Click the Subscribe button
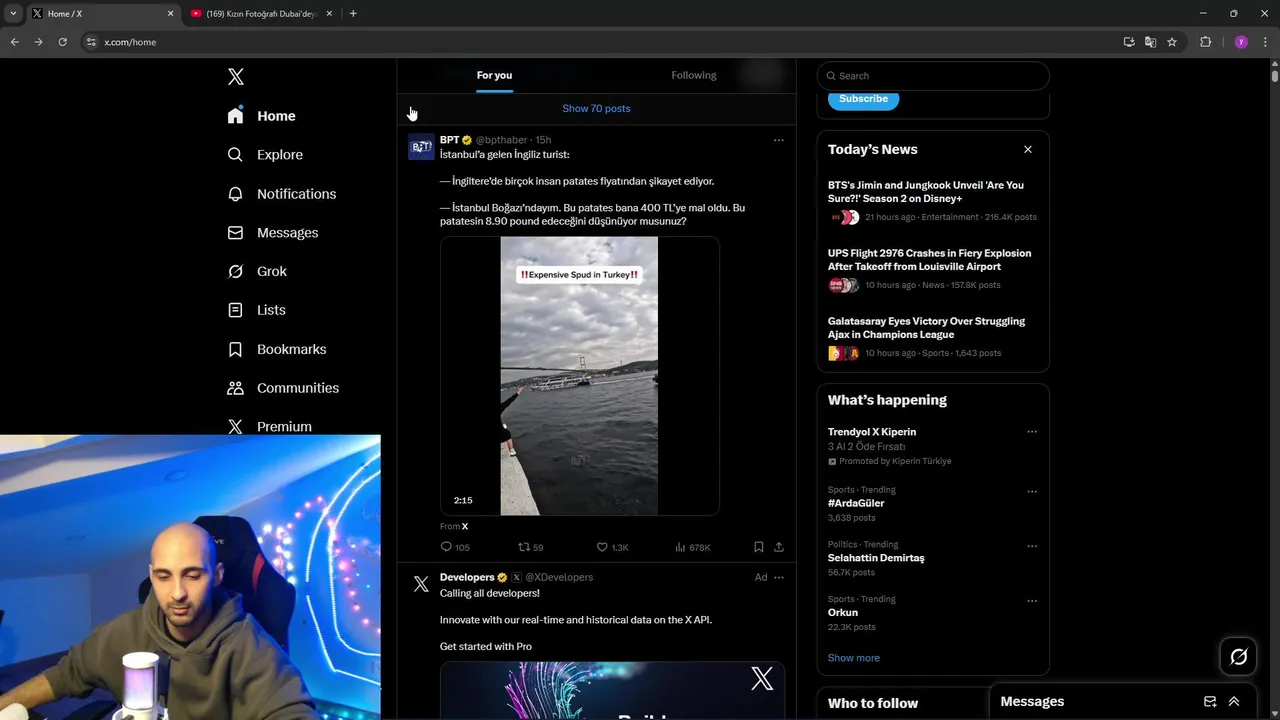1280x720 pixels. (x=863, y=99)
